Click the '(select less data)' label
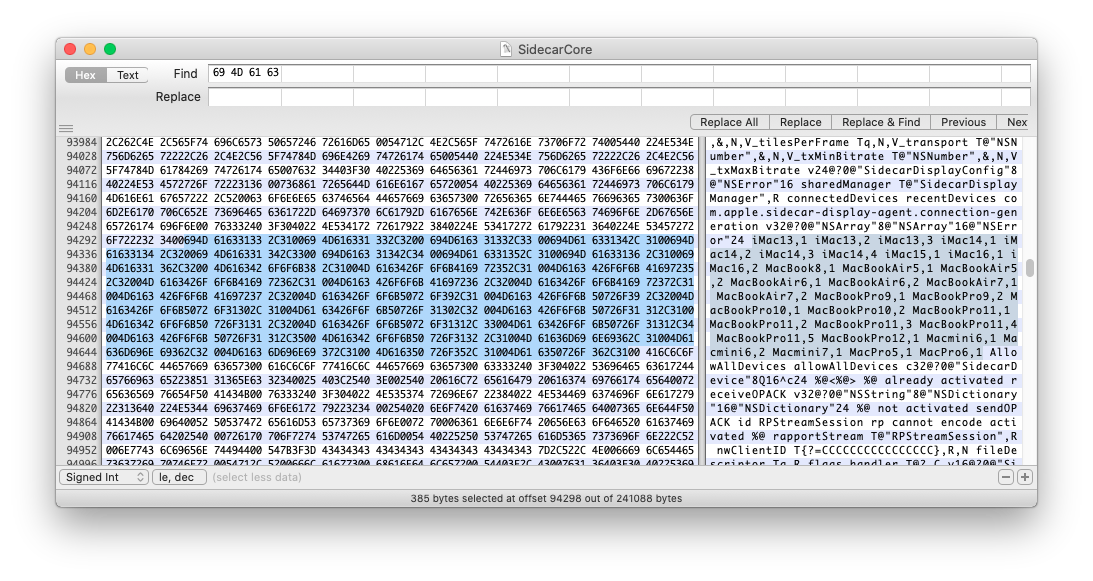 pos(257,477)
